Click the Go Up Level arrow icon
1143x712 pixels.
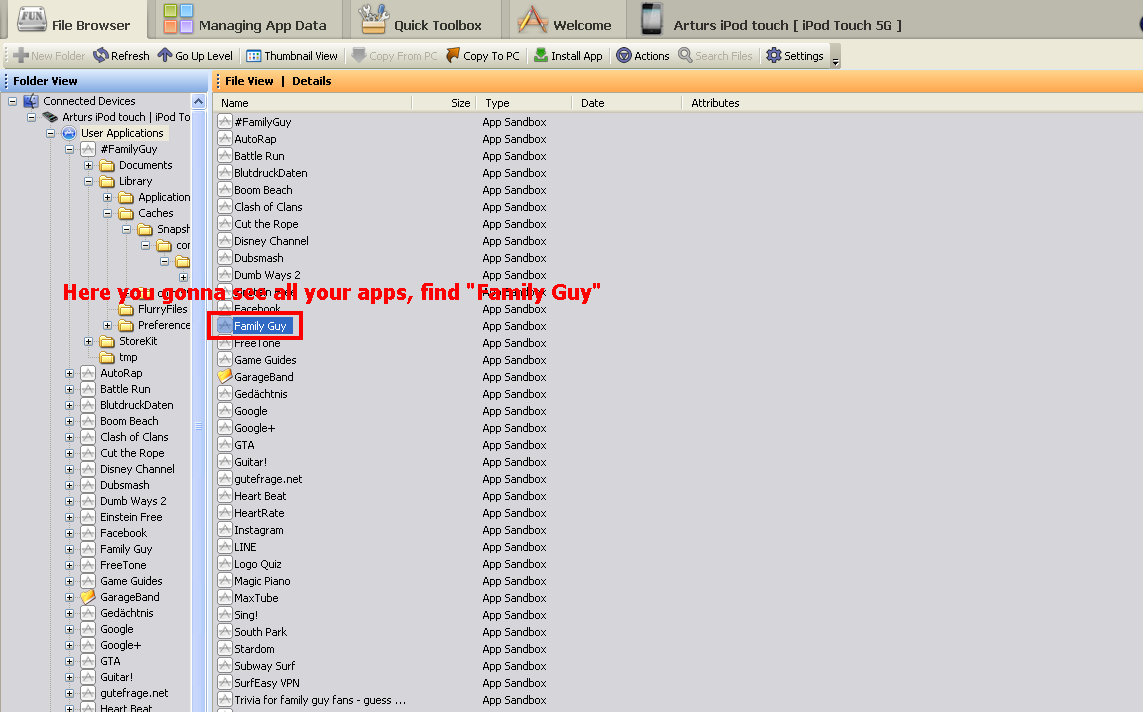165,55
